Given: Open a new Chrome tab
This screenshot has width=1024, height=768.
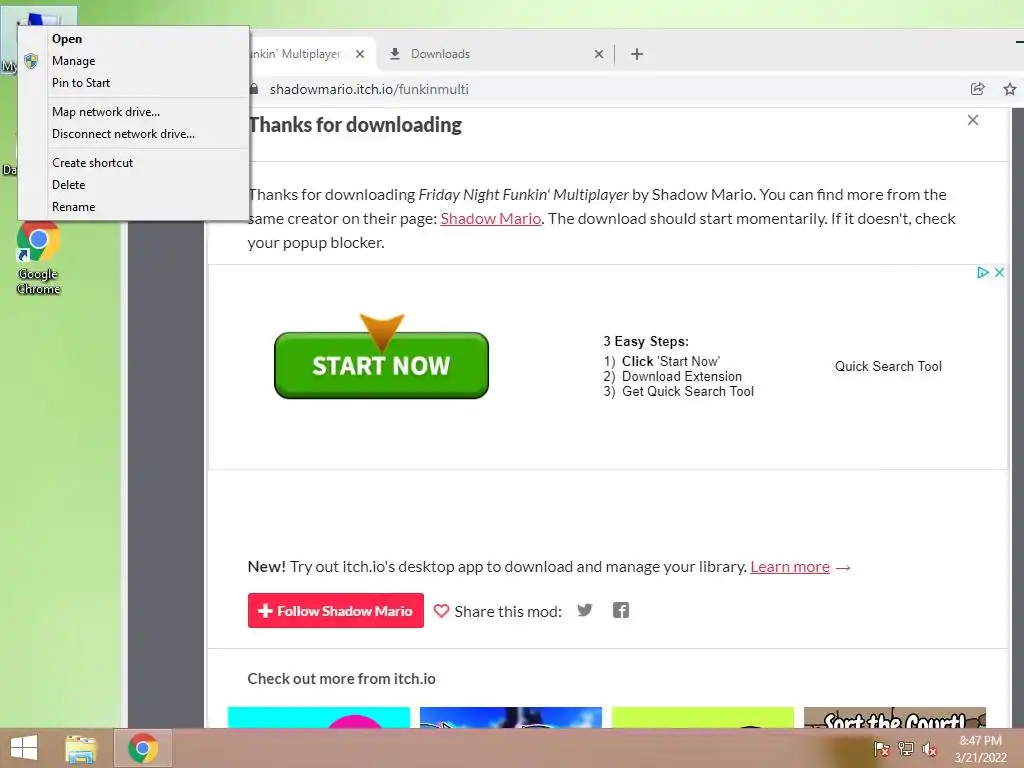Looking at the screenshot, I should 637,54.
